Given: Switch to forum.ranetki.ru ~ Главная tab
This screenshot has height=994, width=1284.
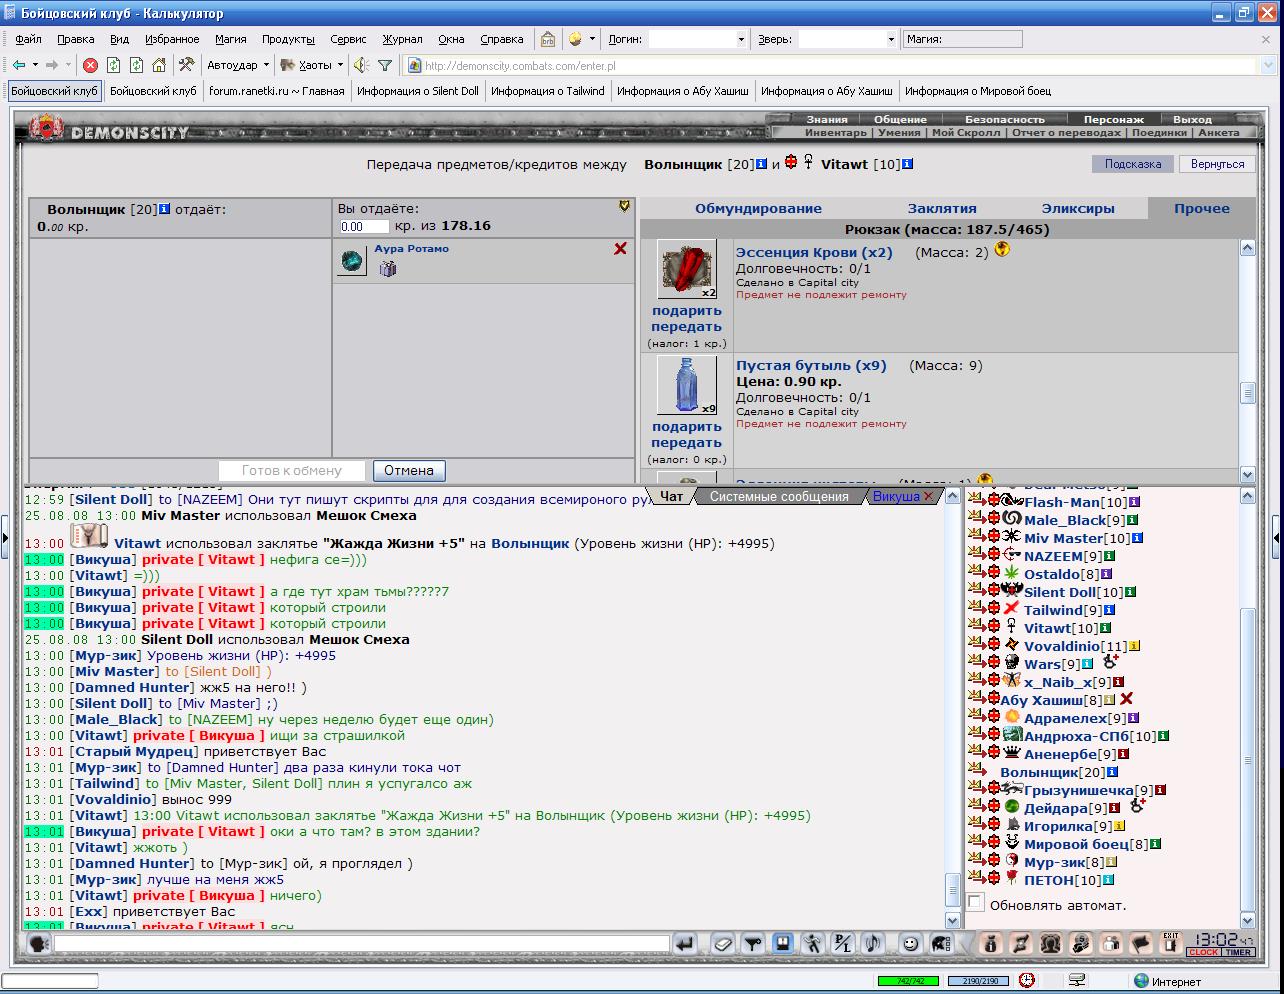Looking at the screenshot, I should pyautogui.click(x=276, y=91).
